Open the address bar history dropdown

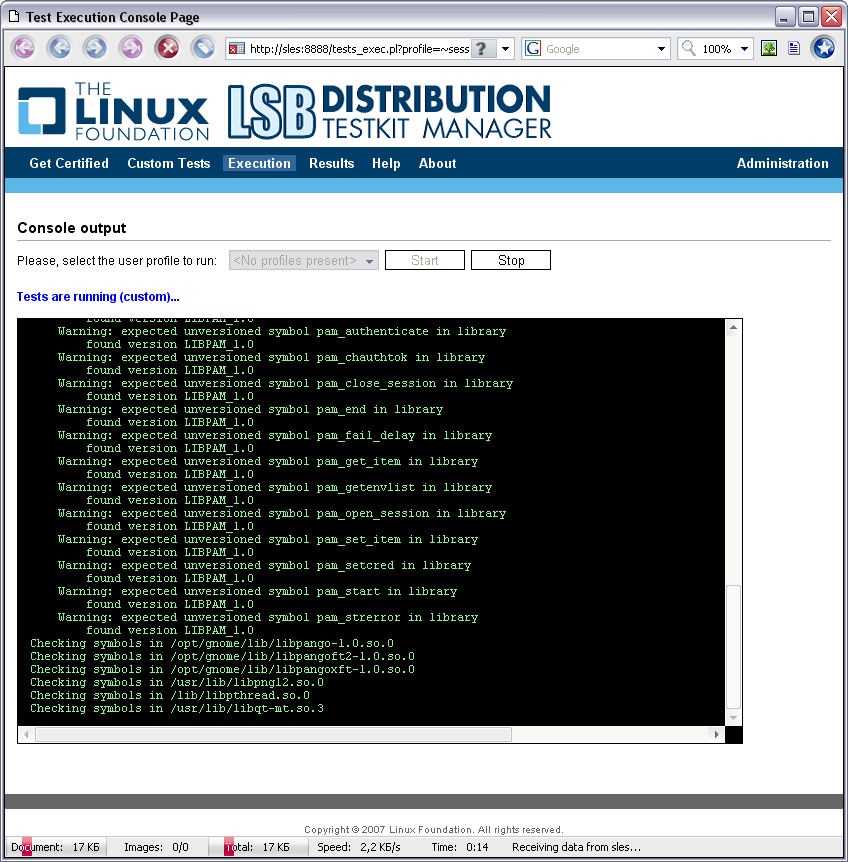tap(506, 49)
